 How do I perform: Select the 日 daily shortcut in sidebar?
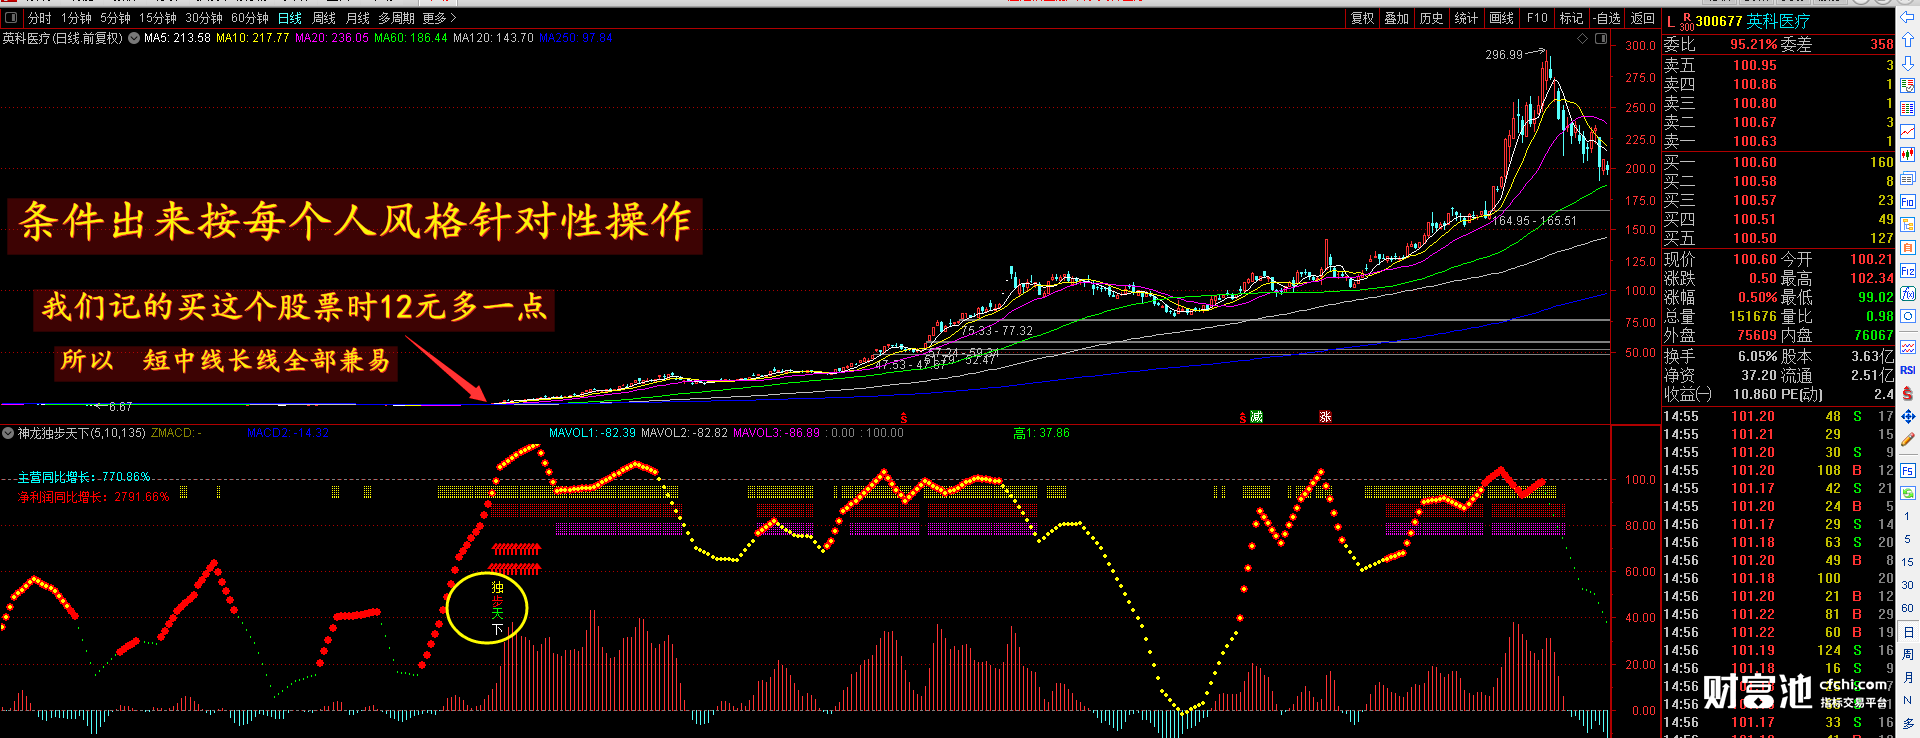click(x=1908, y=631)
